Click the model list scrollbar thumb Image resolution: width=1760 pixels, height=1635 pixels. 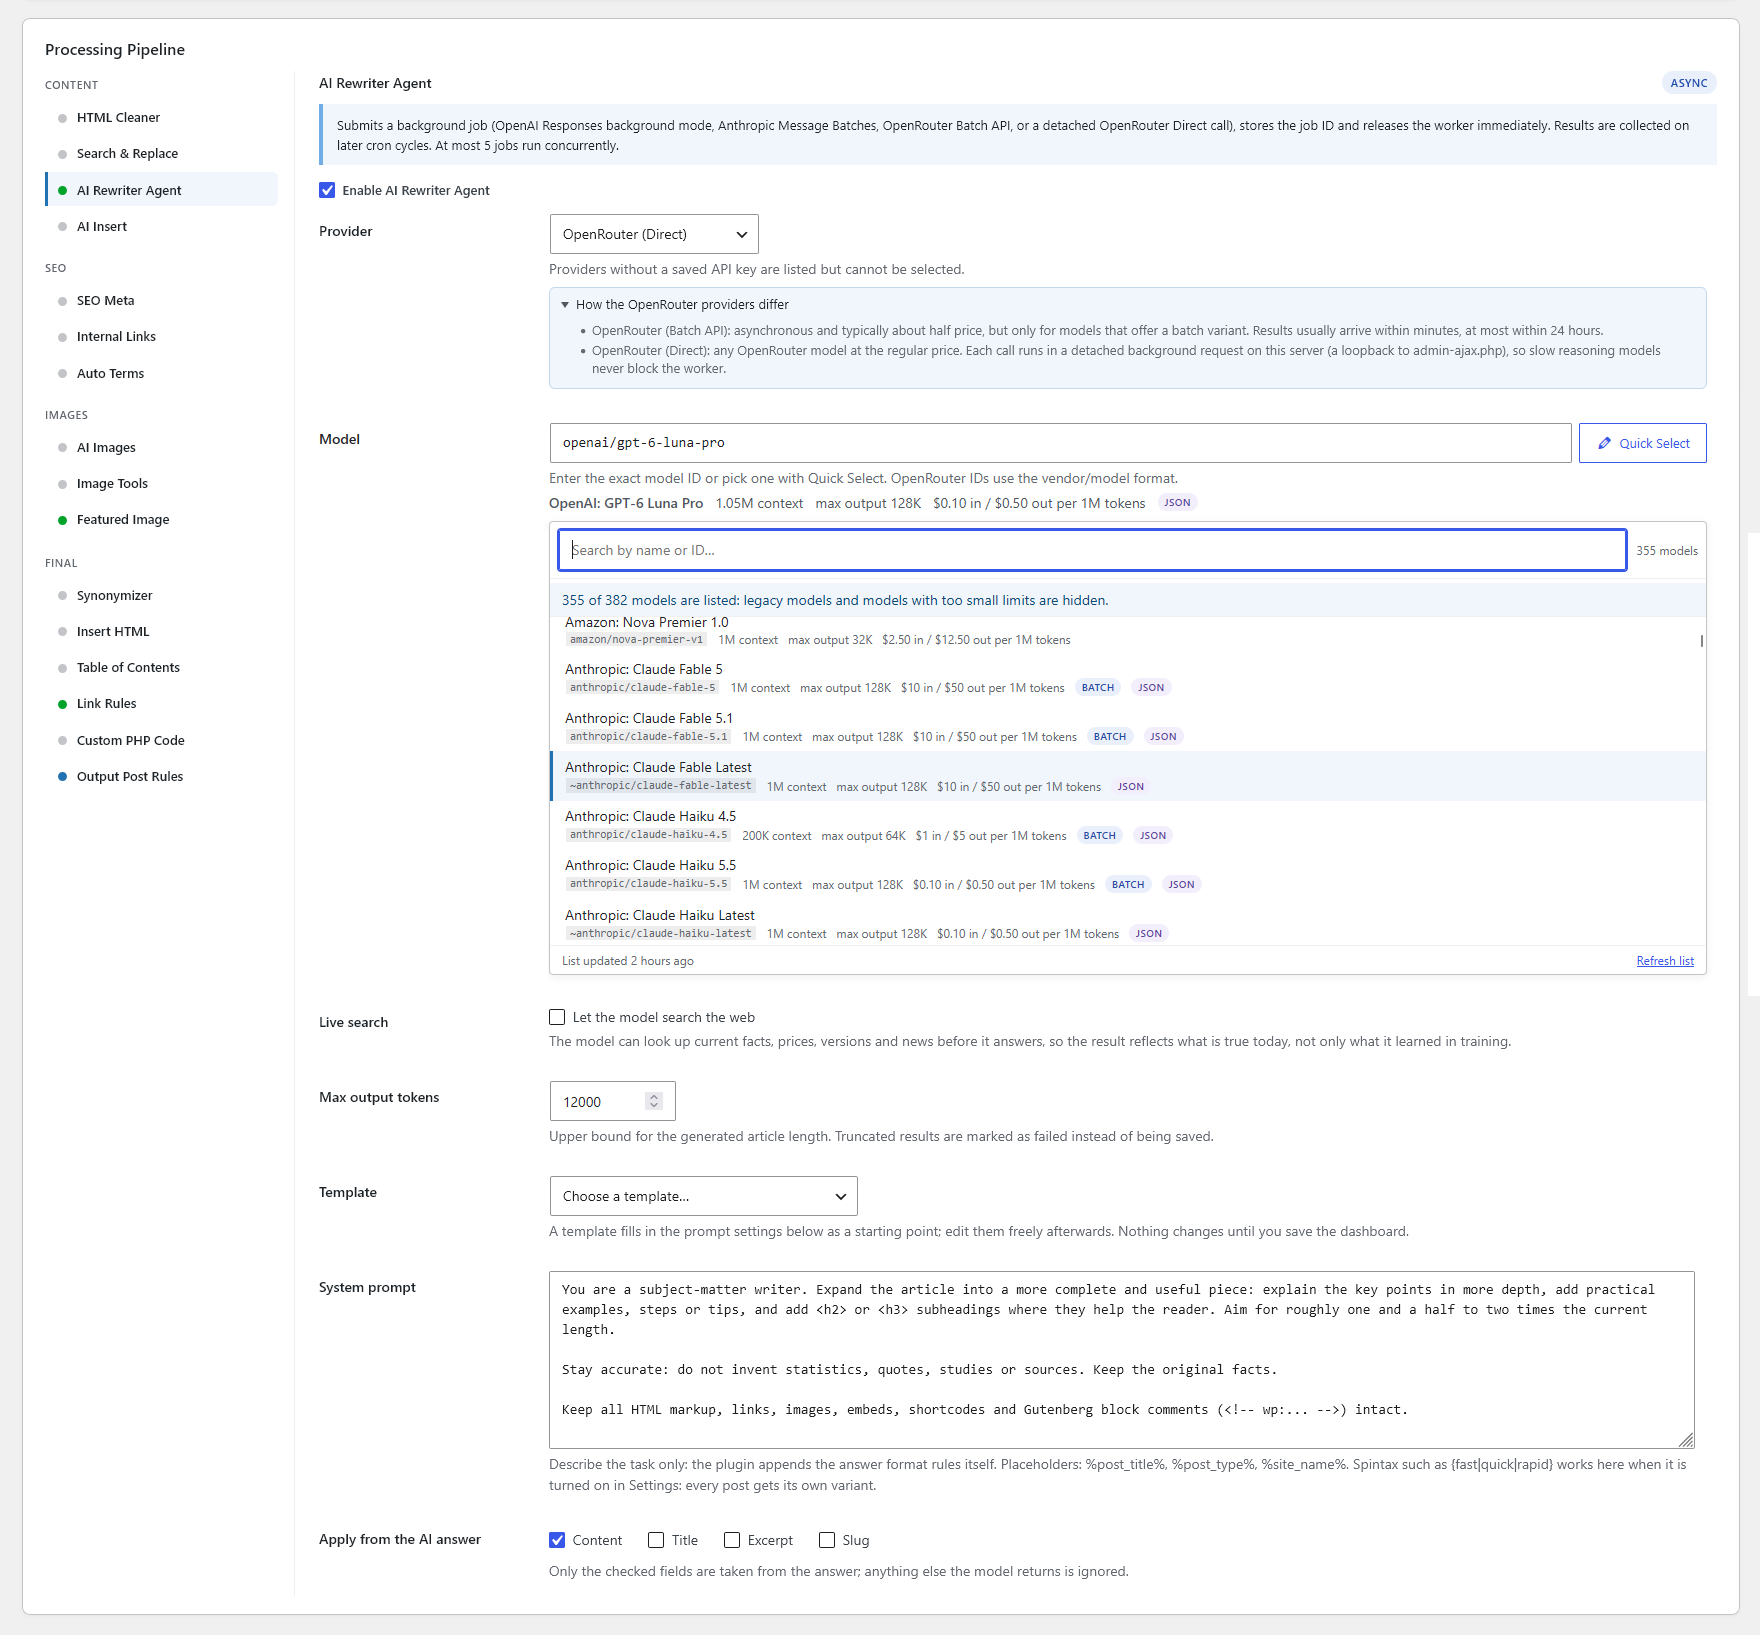point(1701,640)
